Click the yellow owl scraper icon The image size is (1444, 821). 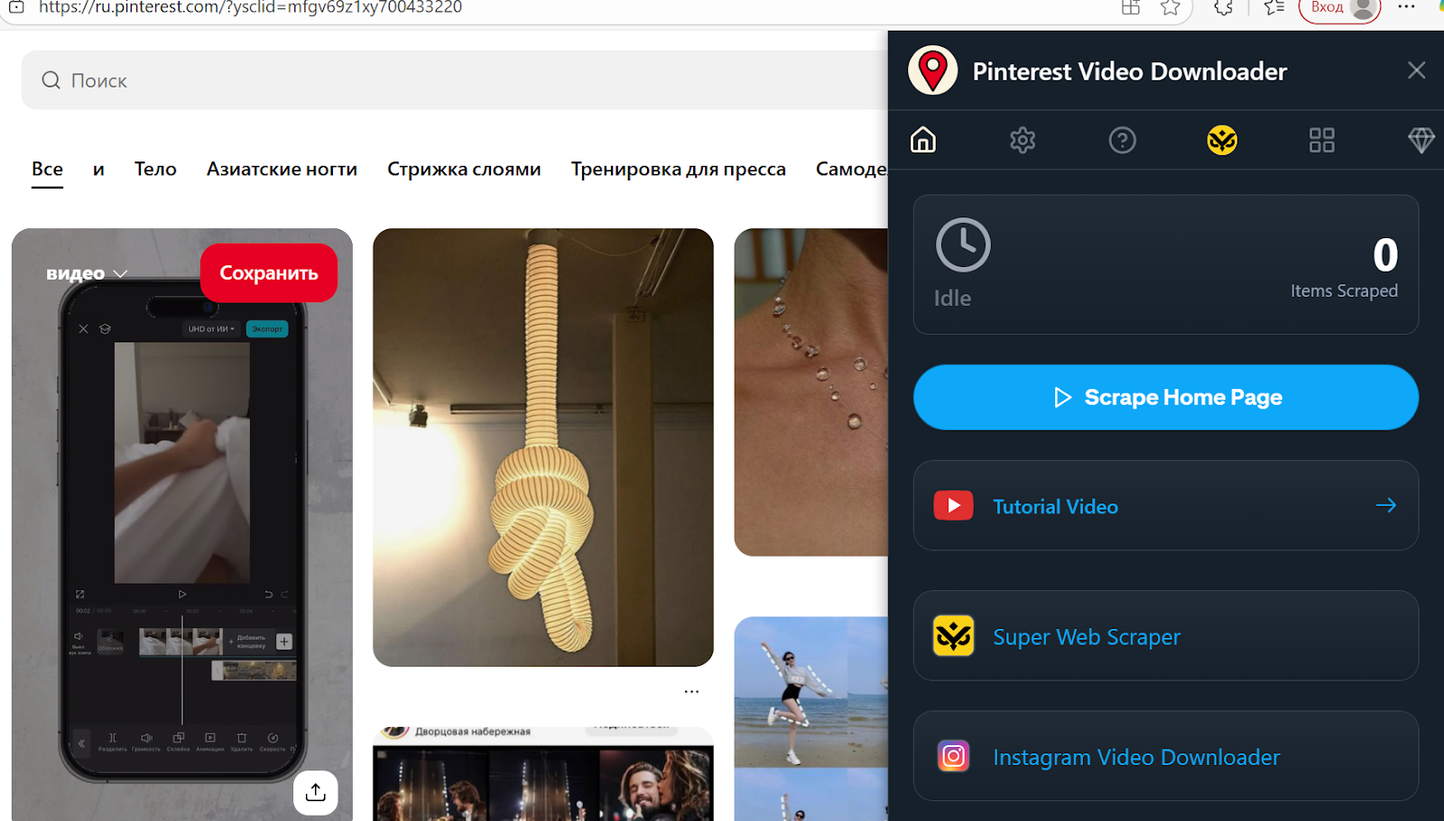click(1222, 140)
